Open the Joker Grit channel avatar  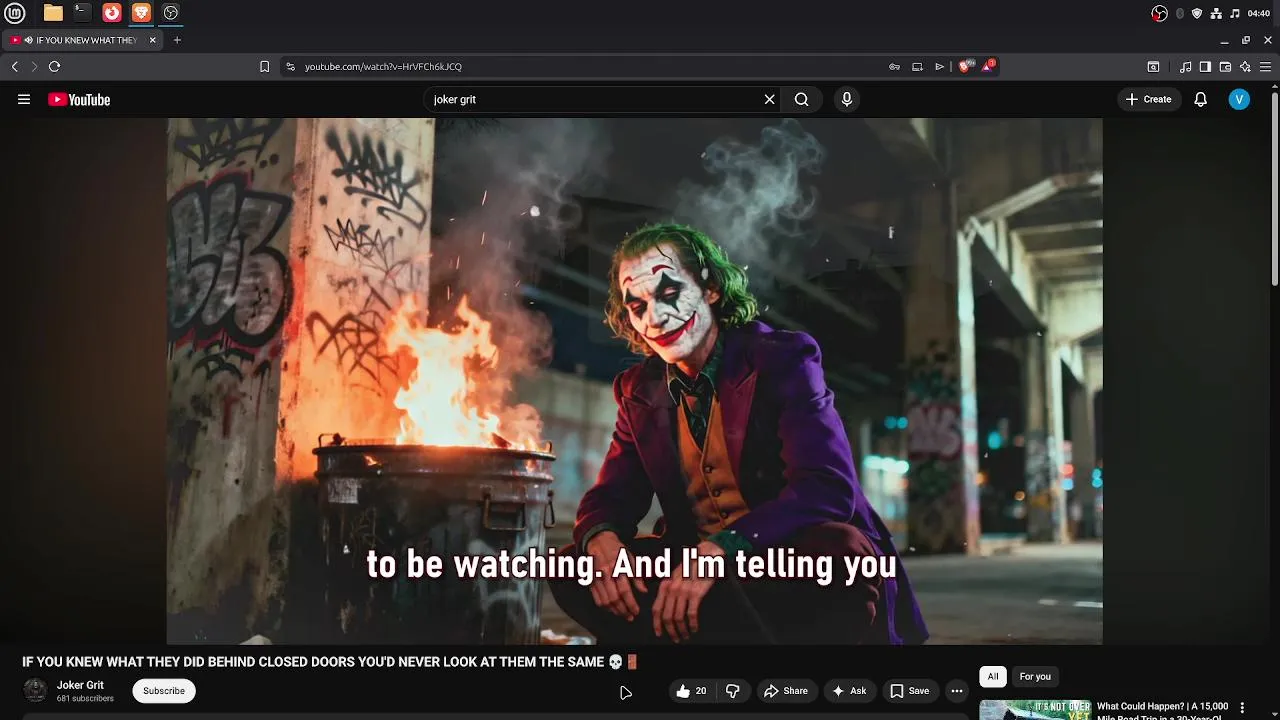point(35,690)
